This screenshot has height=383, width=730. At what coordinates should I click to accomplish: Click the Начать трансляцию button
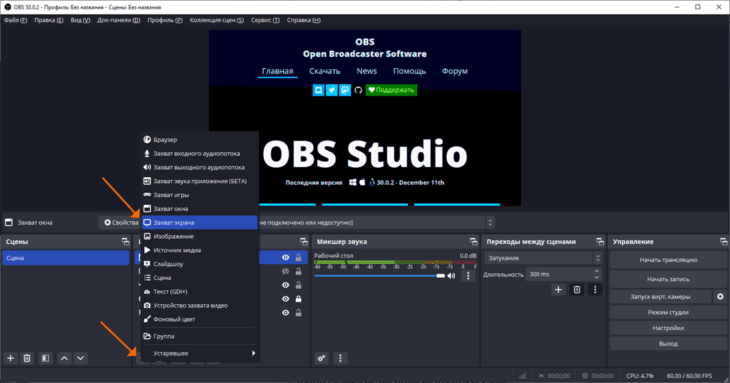(x=668, y=260)
